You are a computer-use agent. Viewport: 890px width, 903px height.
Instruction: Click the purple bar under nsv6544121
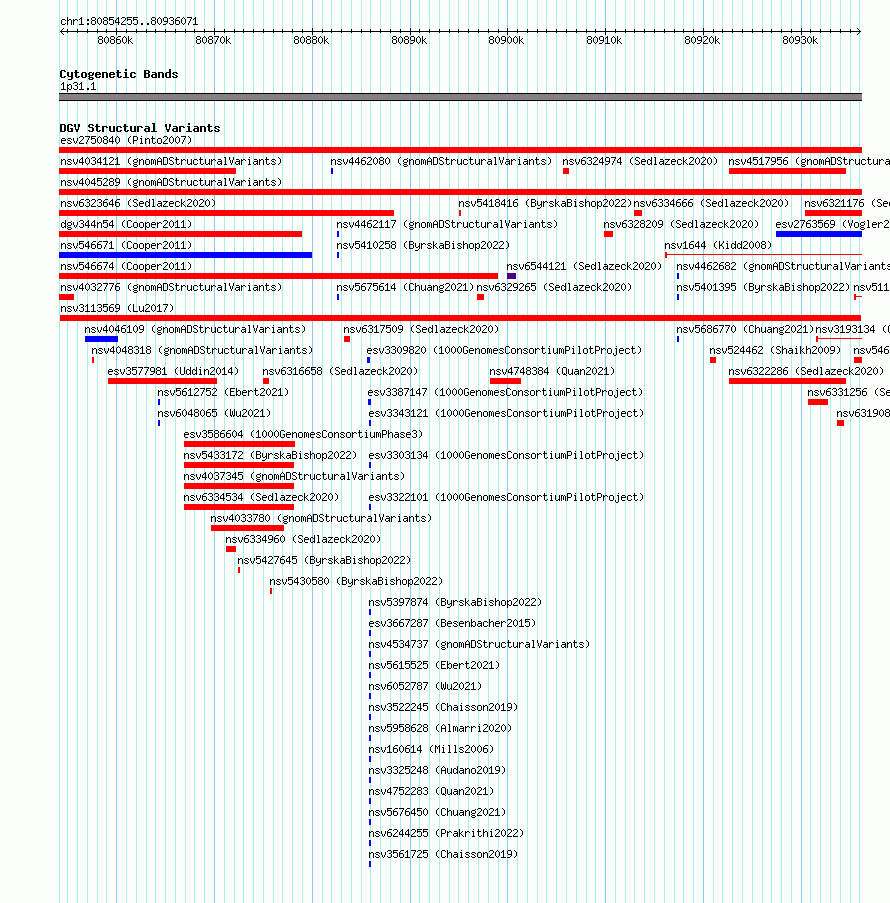coord(512,276)
